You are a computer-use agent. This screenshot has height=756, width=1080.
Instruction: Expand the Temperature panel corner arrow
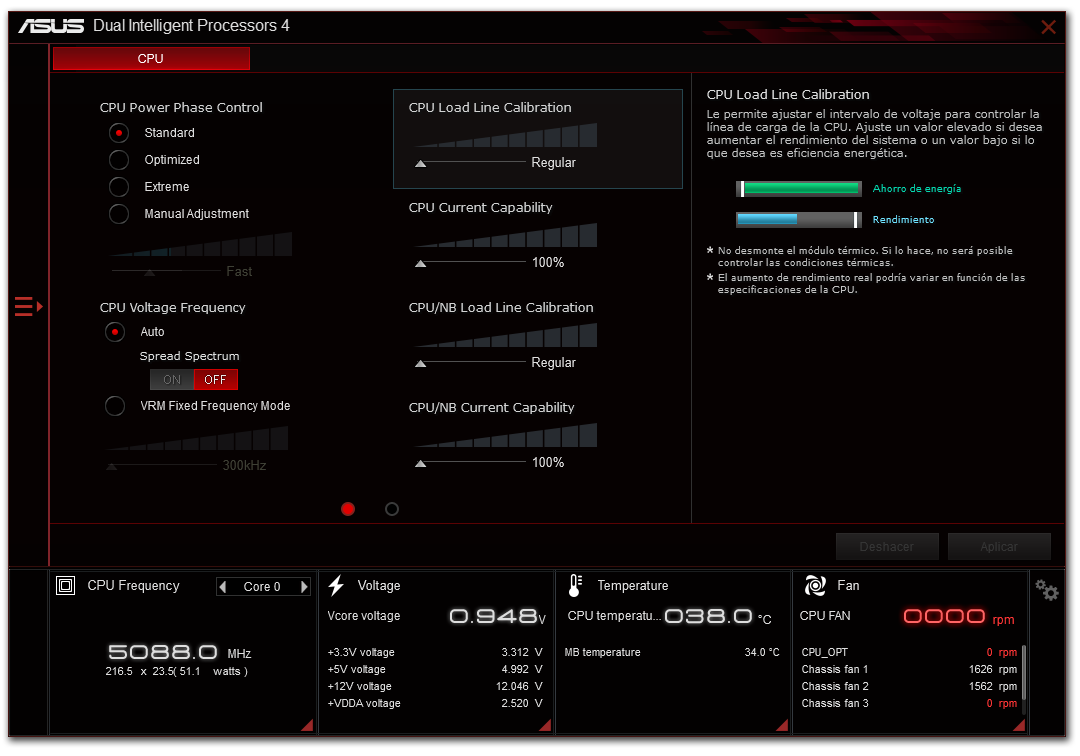point(782,724)
